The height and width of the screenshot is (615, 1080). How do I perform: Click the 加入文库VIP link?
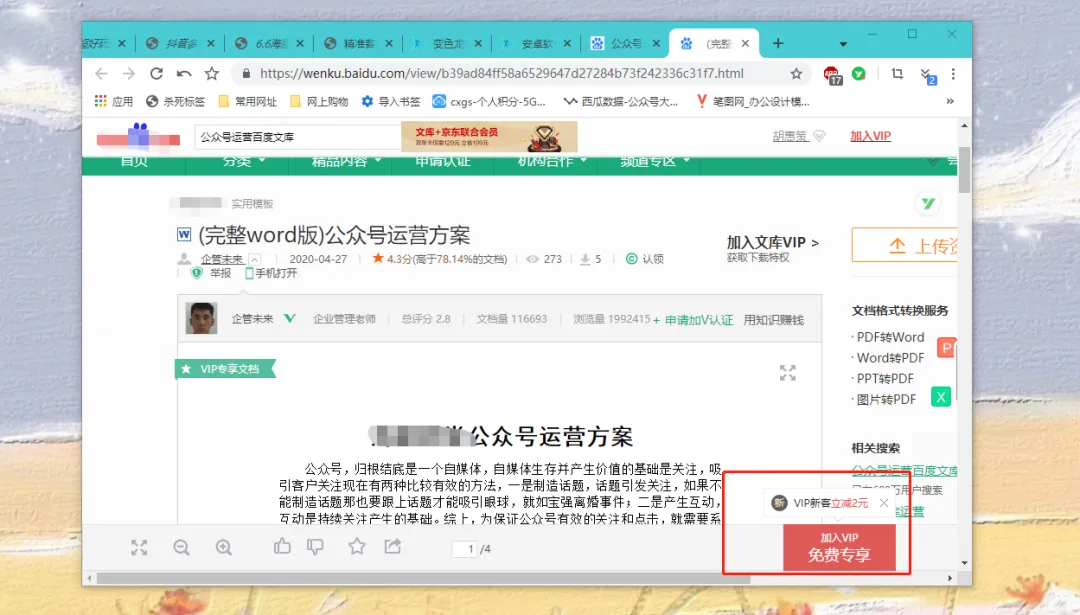point(772,242)
